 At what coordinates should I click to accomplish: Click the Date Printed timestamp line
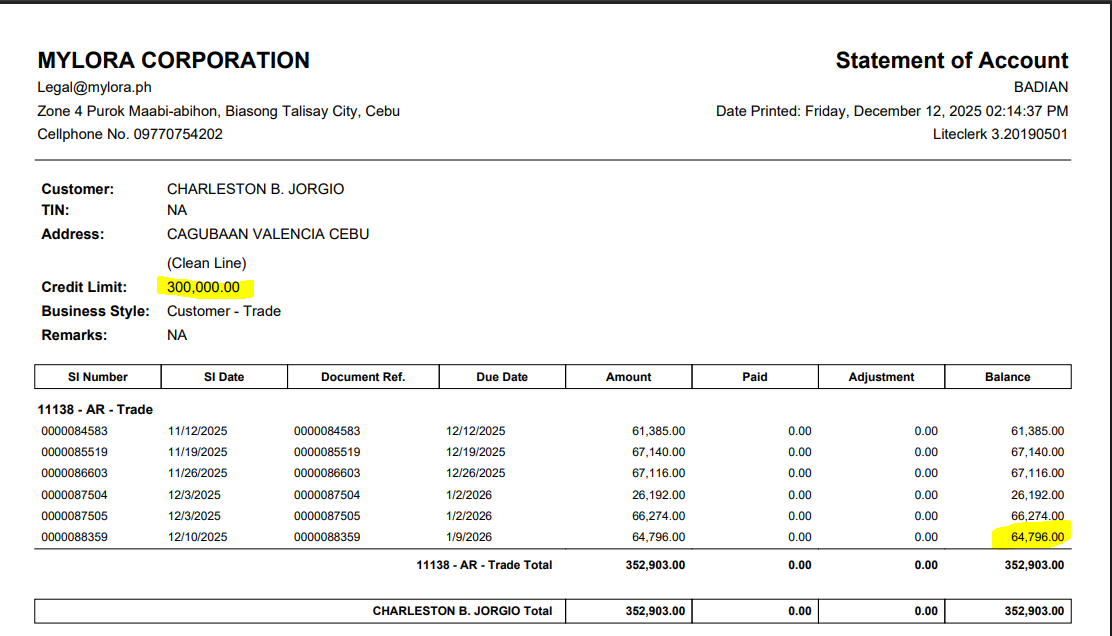[x=891, y=111]
